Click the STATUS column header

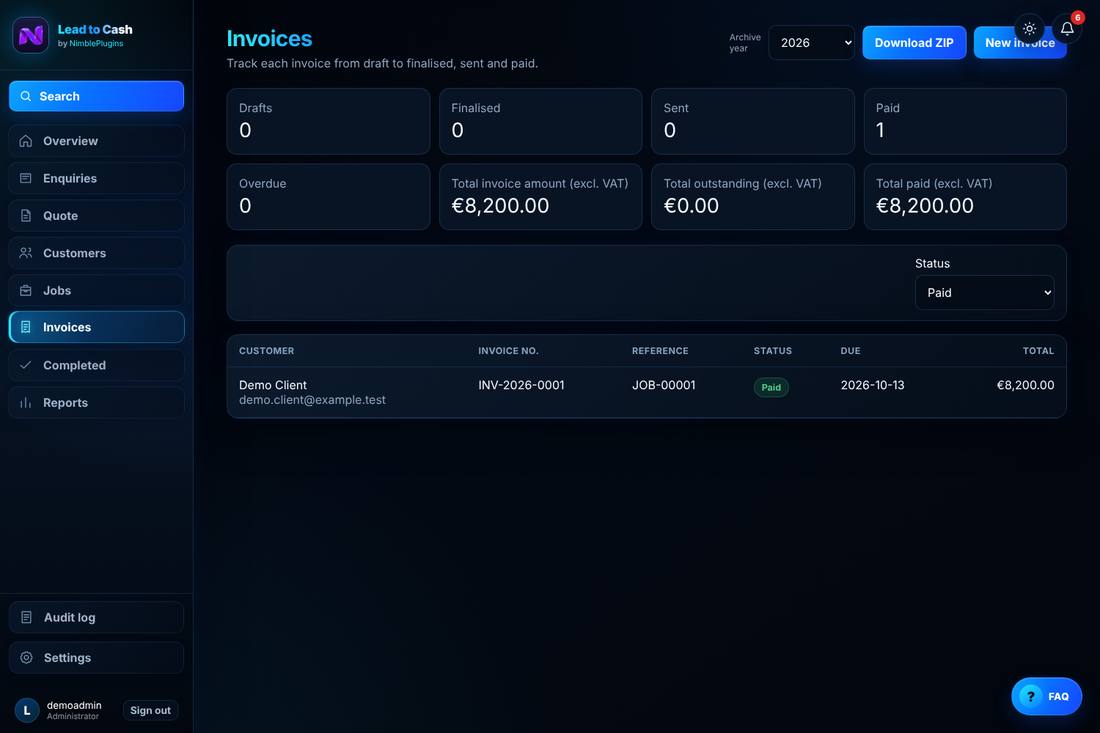(x=772, y=351)
